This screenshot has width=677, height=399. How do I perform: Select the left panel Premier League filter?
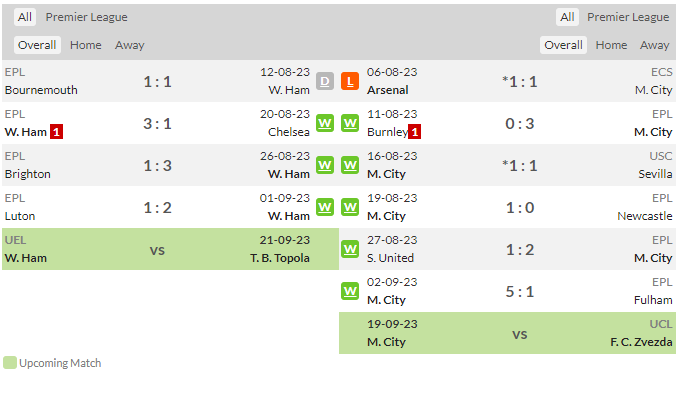[86, 17]
